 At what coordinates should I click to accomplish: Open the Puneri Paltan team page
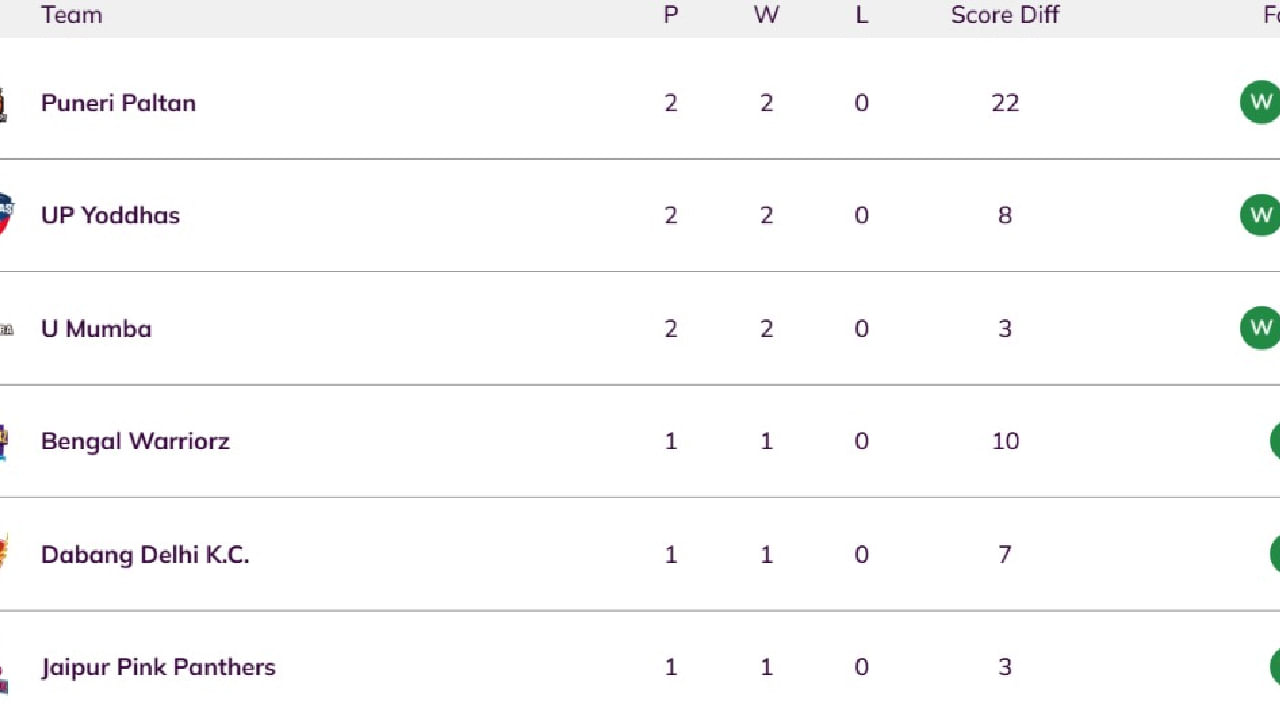(118, 103)
